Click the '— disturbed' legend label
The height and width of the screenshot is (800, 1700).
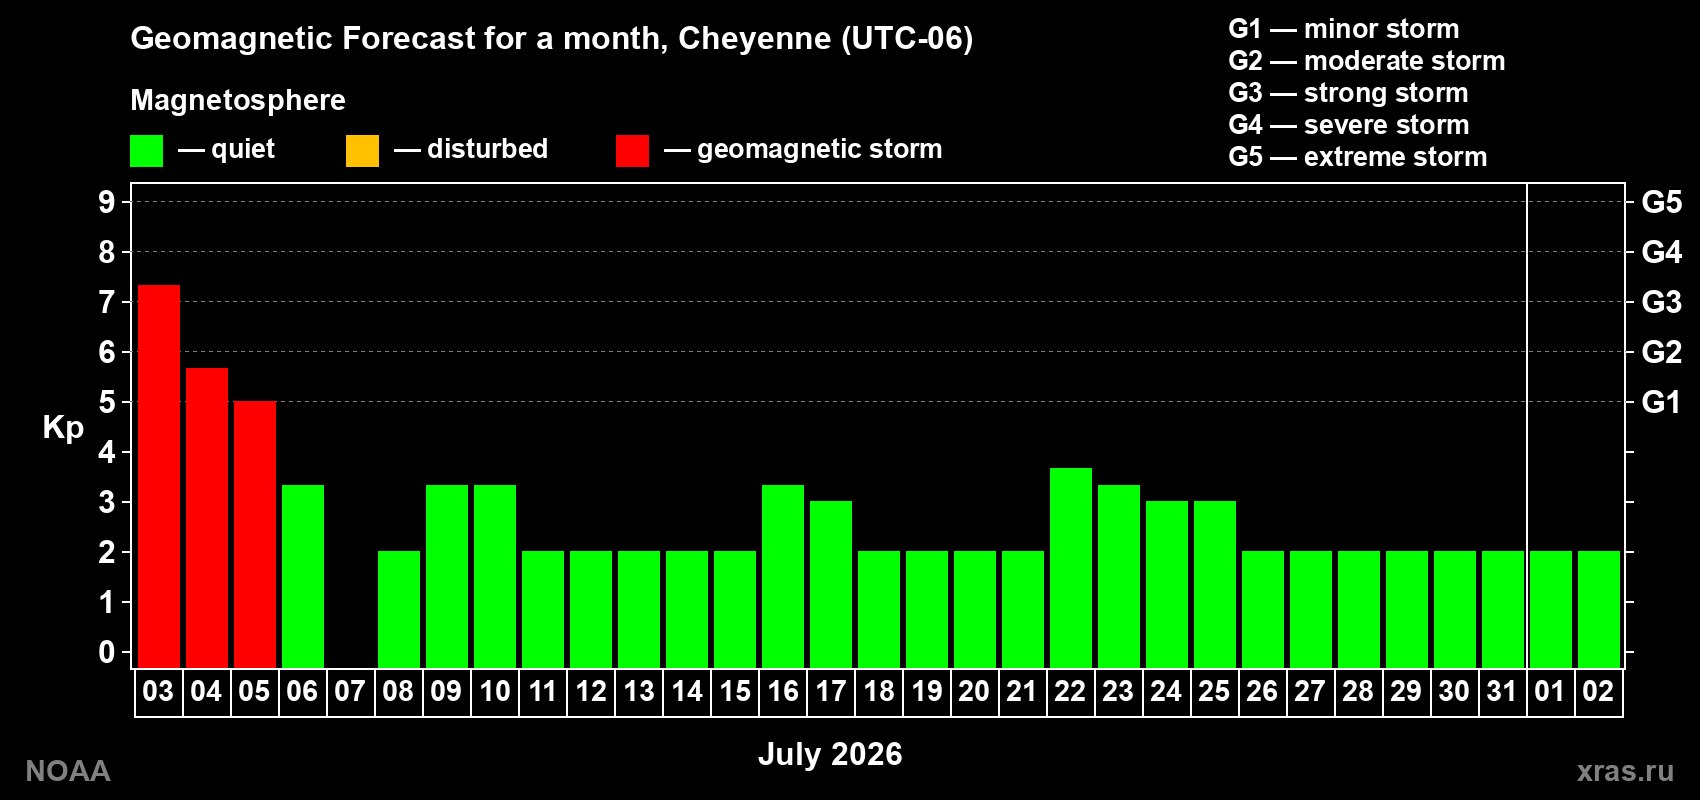471,149
